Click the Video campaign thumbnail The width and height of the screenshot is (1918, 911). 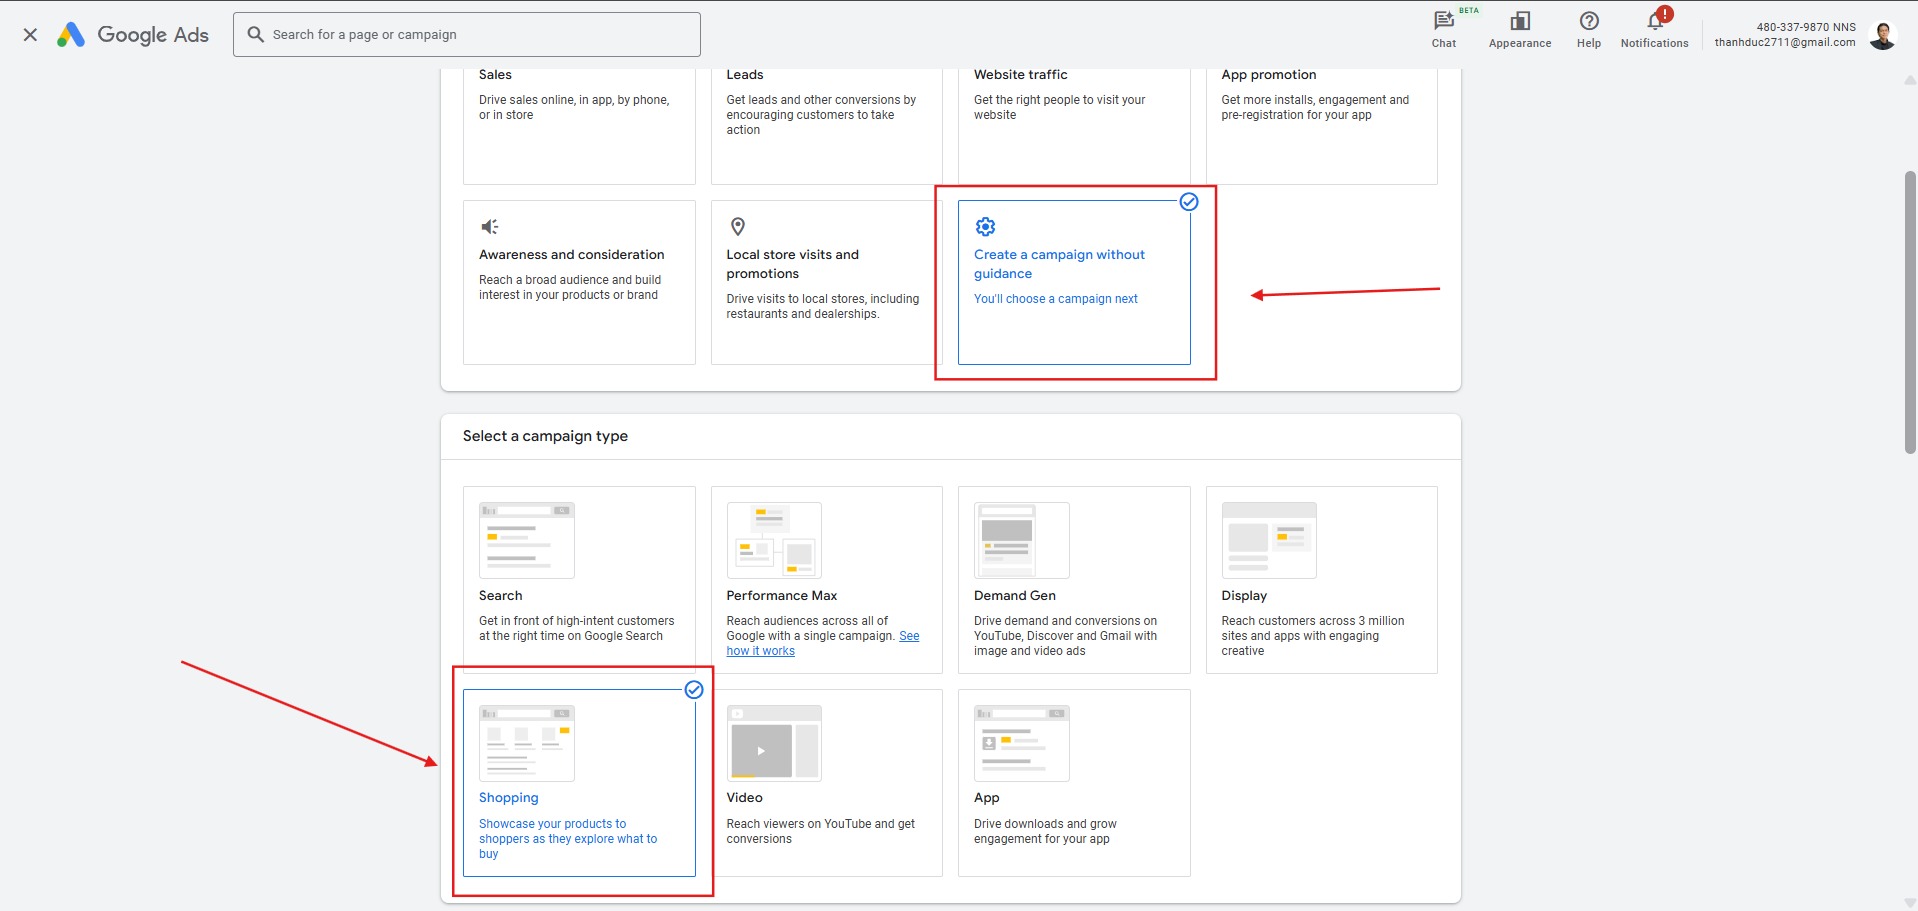(774, 743)
